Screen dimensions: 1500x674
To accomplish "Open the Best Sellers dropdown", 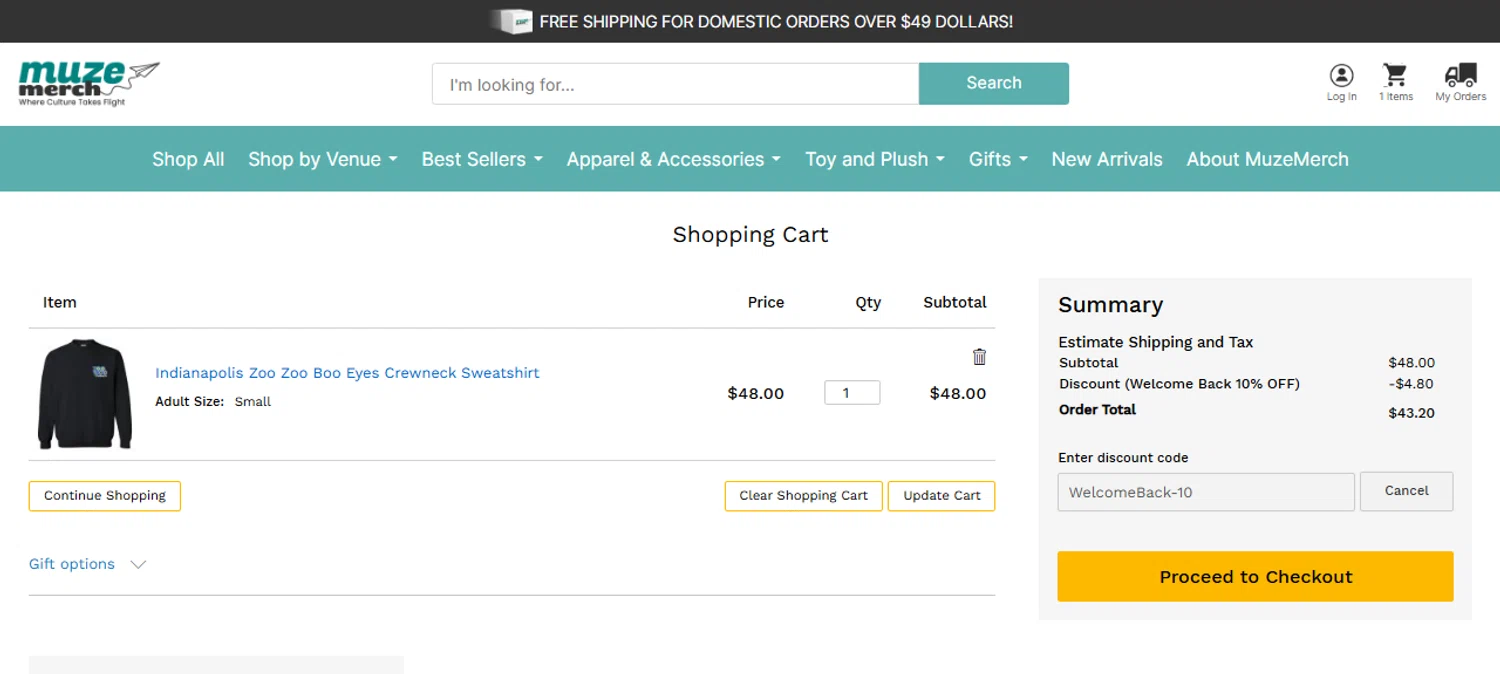I will pyautogui.click(x=481, y=159).
